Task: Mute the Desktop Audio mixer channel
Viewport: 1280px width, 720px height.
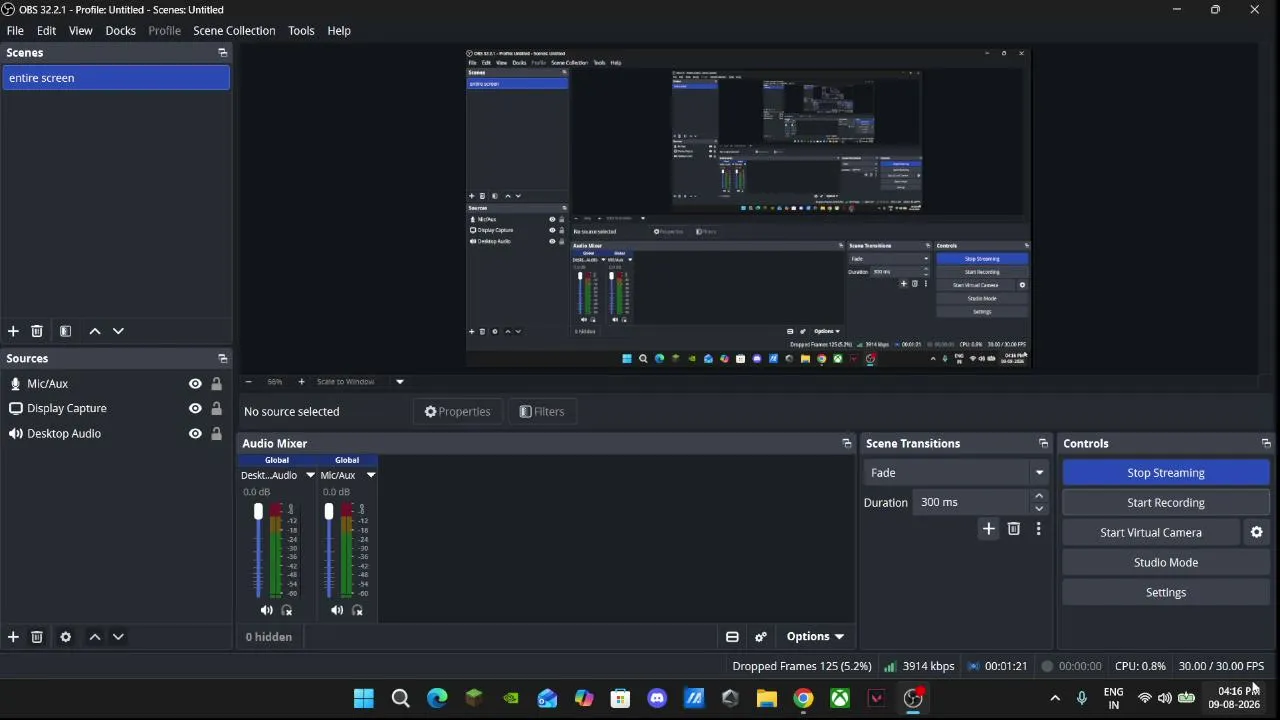Action: coord(266,611)
